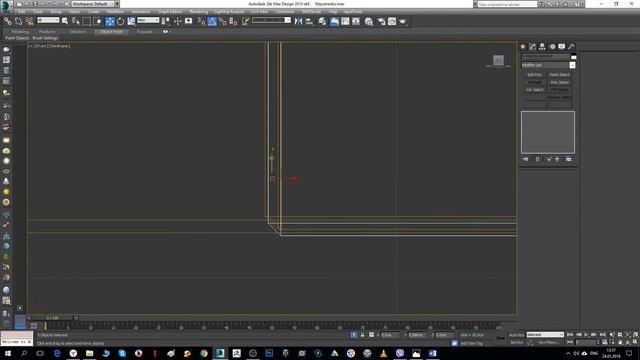Toggle the selection lock padlock
Viewport: 640px width, 360px height.
click(x=362, y=335)
